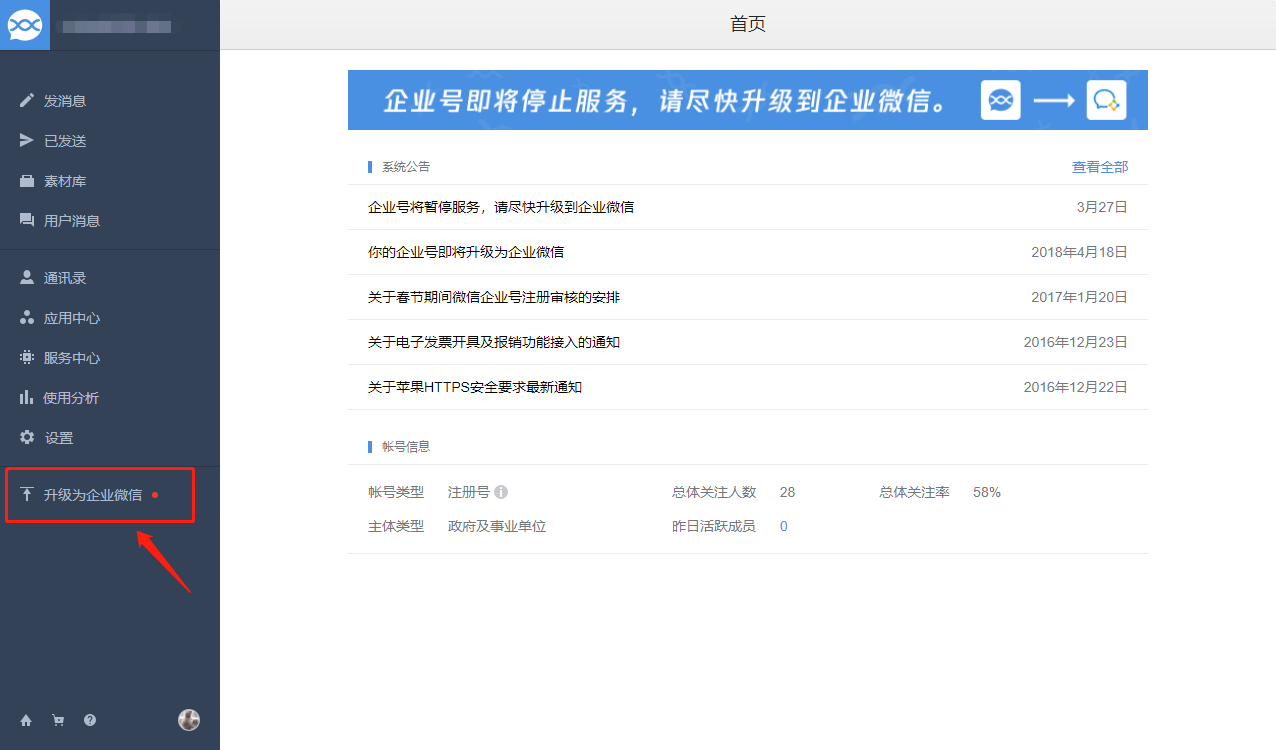Screen dimensions: 1276x750
Task: Click the 查看全部 announcements link
Action: coord(1100,167)
